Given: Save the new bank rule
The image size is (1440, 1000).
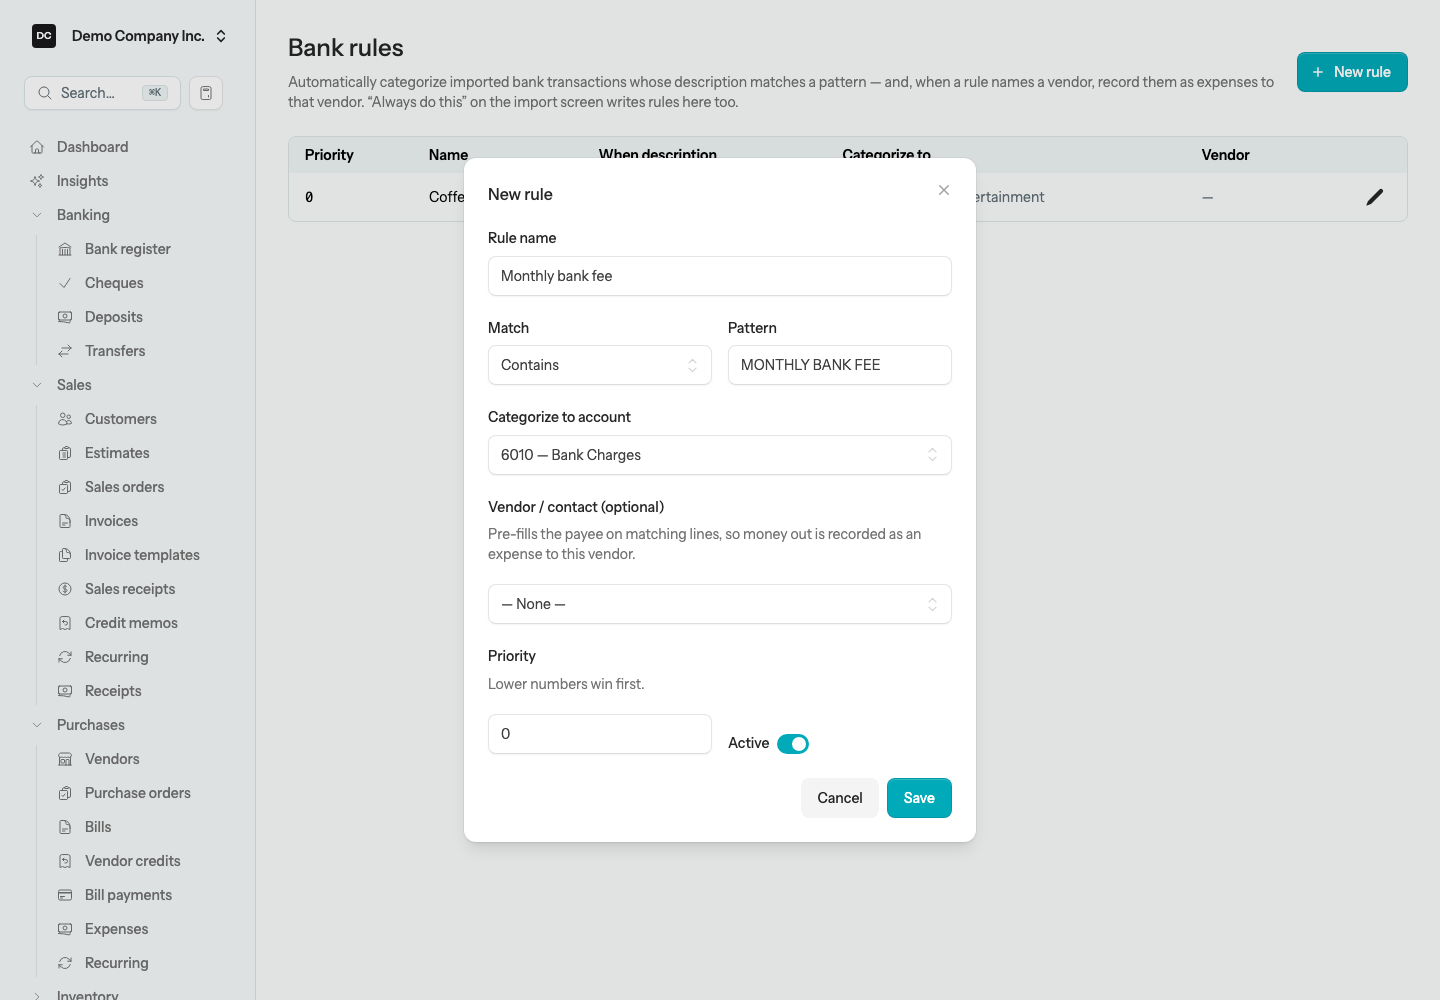Looking at the screenshot, I should click(919, 798).
